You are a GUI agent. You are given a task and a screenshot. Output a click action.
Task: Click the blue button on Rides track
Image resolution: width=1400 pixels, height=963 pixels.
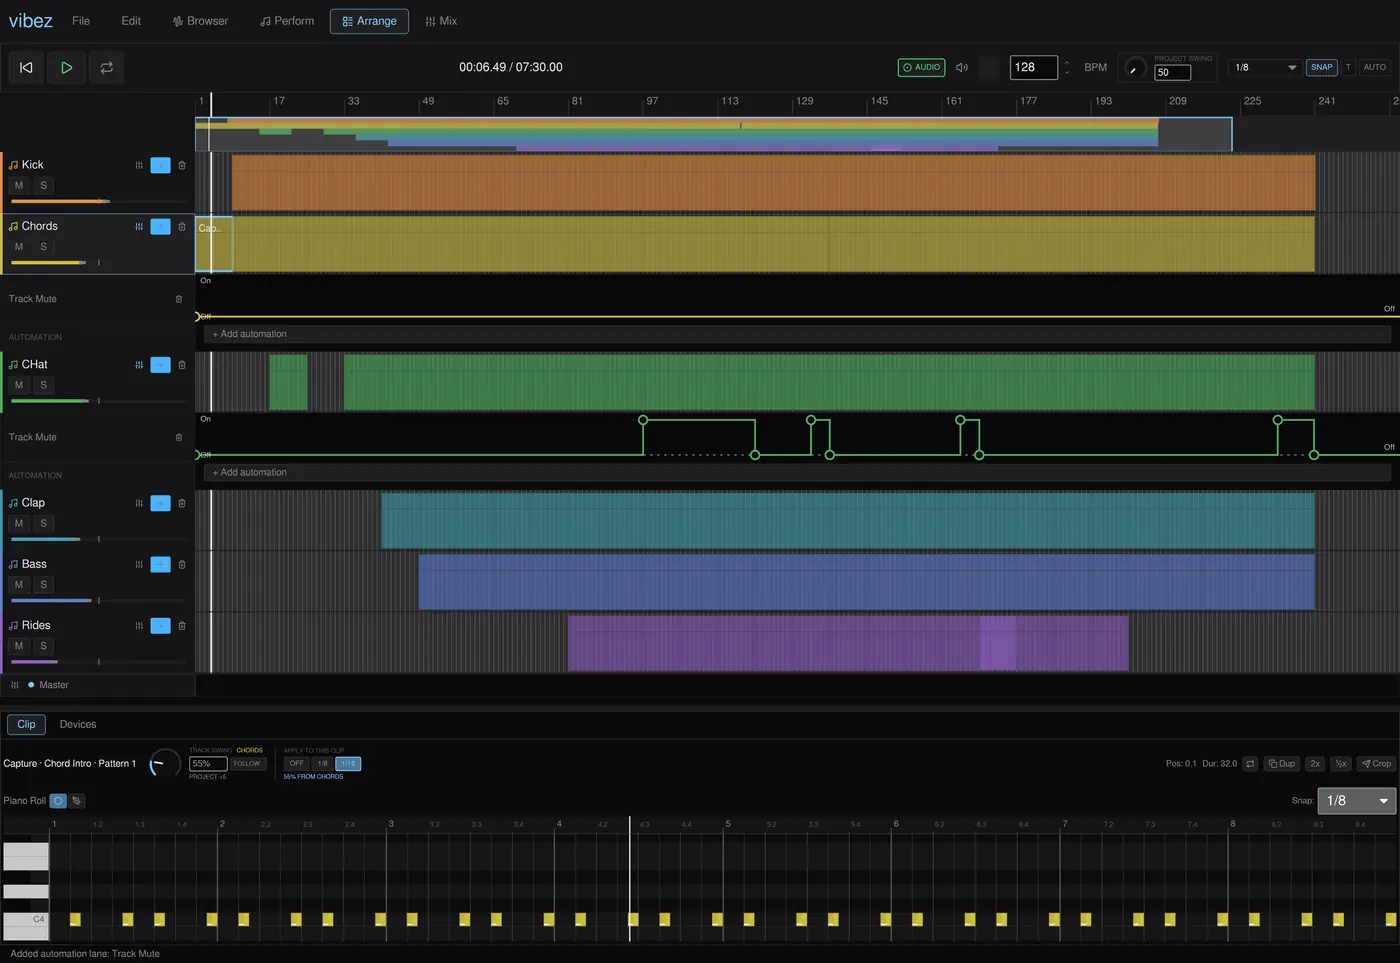click(x=160, y=626)
